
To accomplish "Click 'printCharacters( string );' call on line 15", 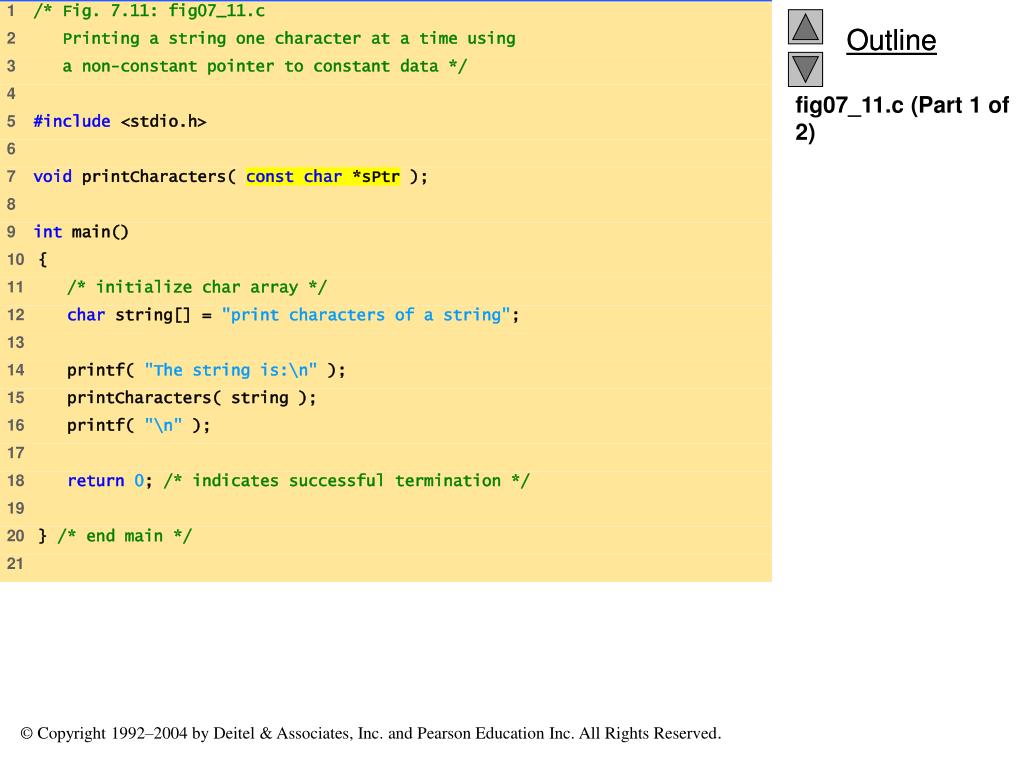I will pyautogui.click(x=191, y=398).
